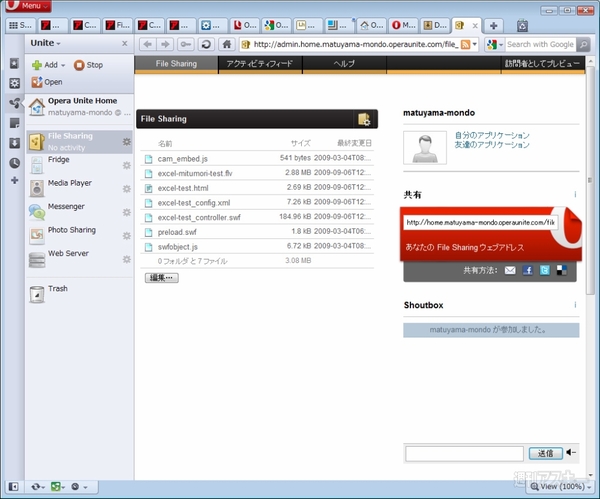600x499 pixels.
Task: Open file excel-mitumori-test.flv
Action: pos(195,173)
